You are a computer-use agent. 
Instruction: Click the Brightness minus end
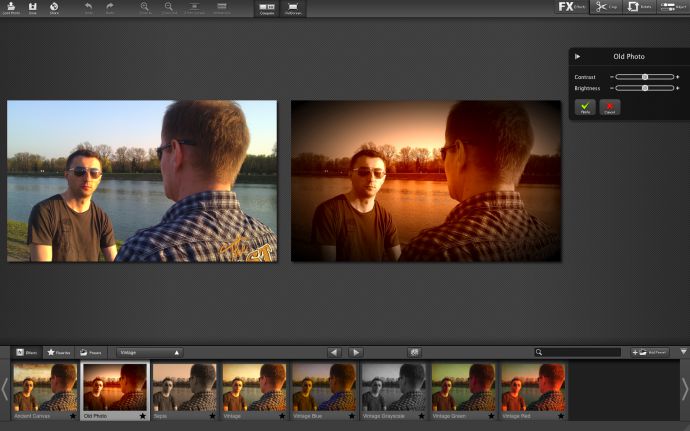pos(612,88)
